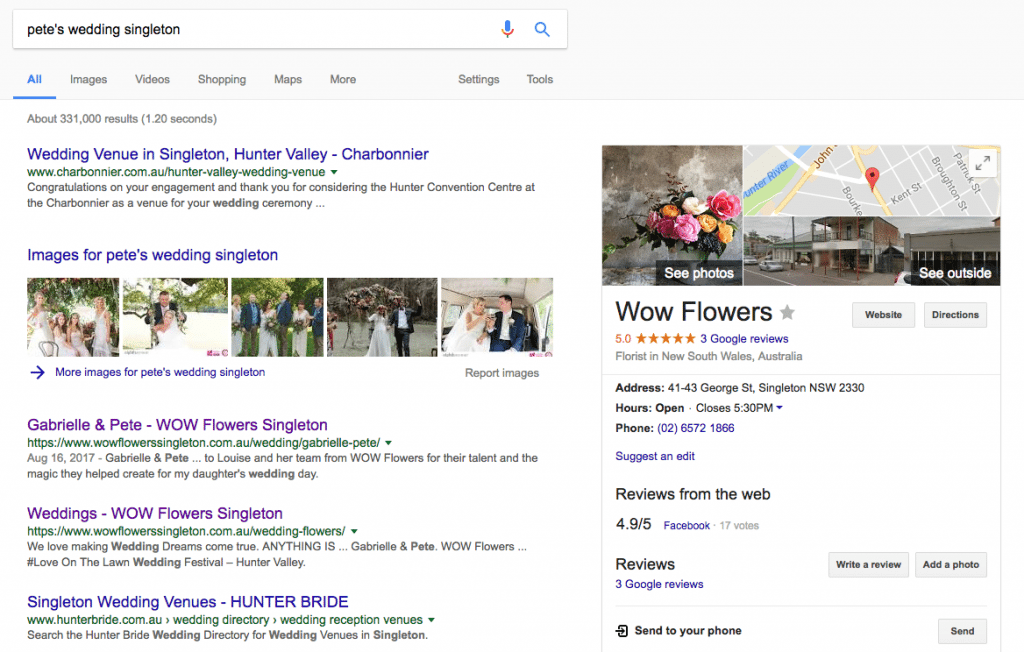The image size is (1024, 652).
Task: Click the red map pin marker
Action: [x=872, y=179]
